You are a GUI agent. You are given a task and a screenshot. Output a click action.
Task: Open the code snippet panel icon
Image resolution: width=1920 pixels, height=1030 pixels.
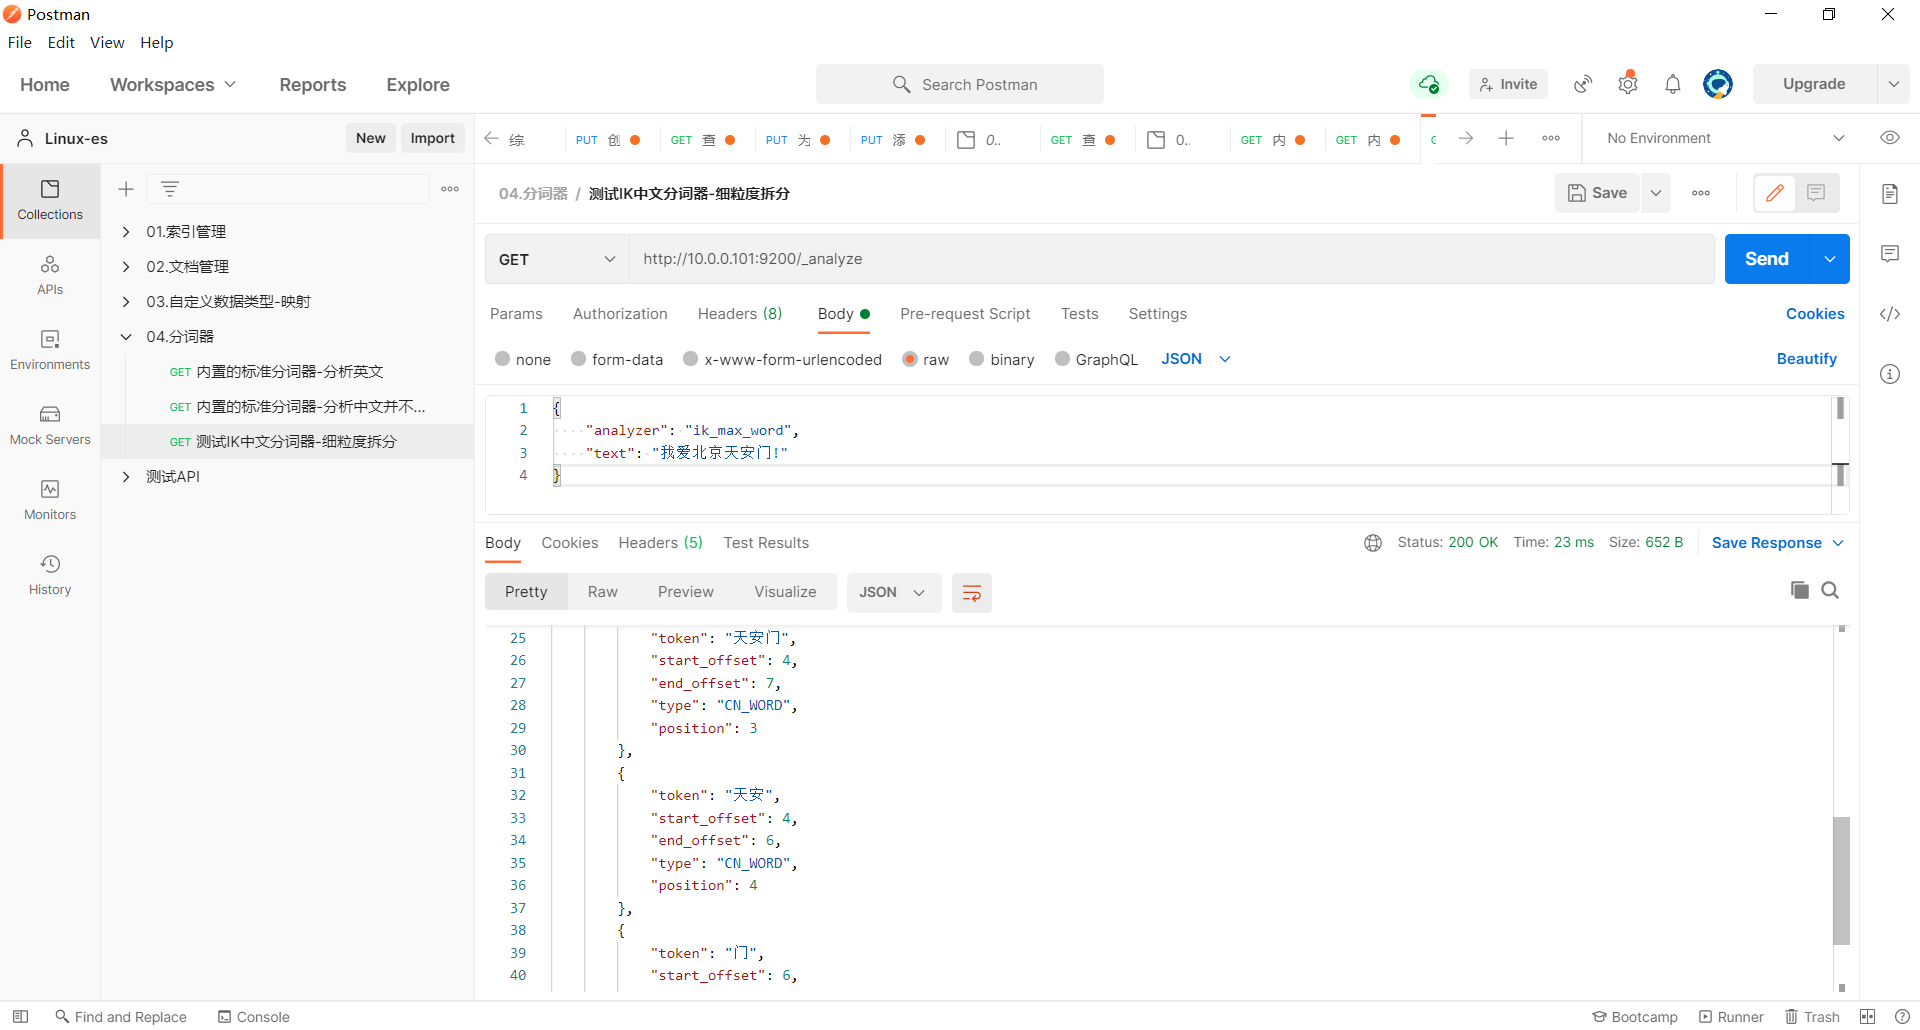(x=1890, y=314)
